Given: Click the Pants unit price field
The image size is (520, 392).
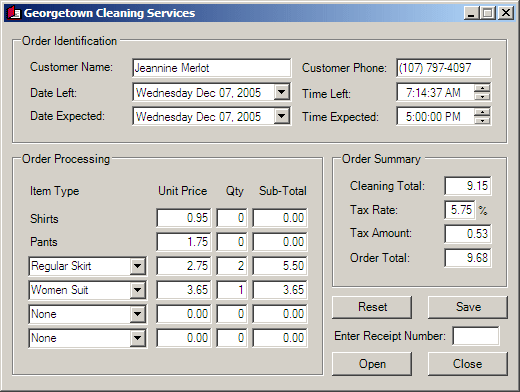Looking at the screenshot, I should tap(184, 242).
